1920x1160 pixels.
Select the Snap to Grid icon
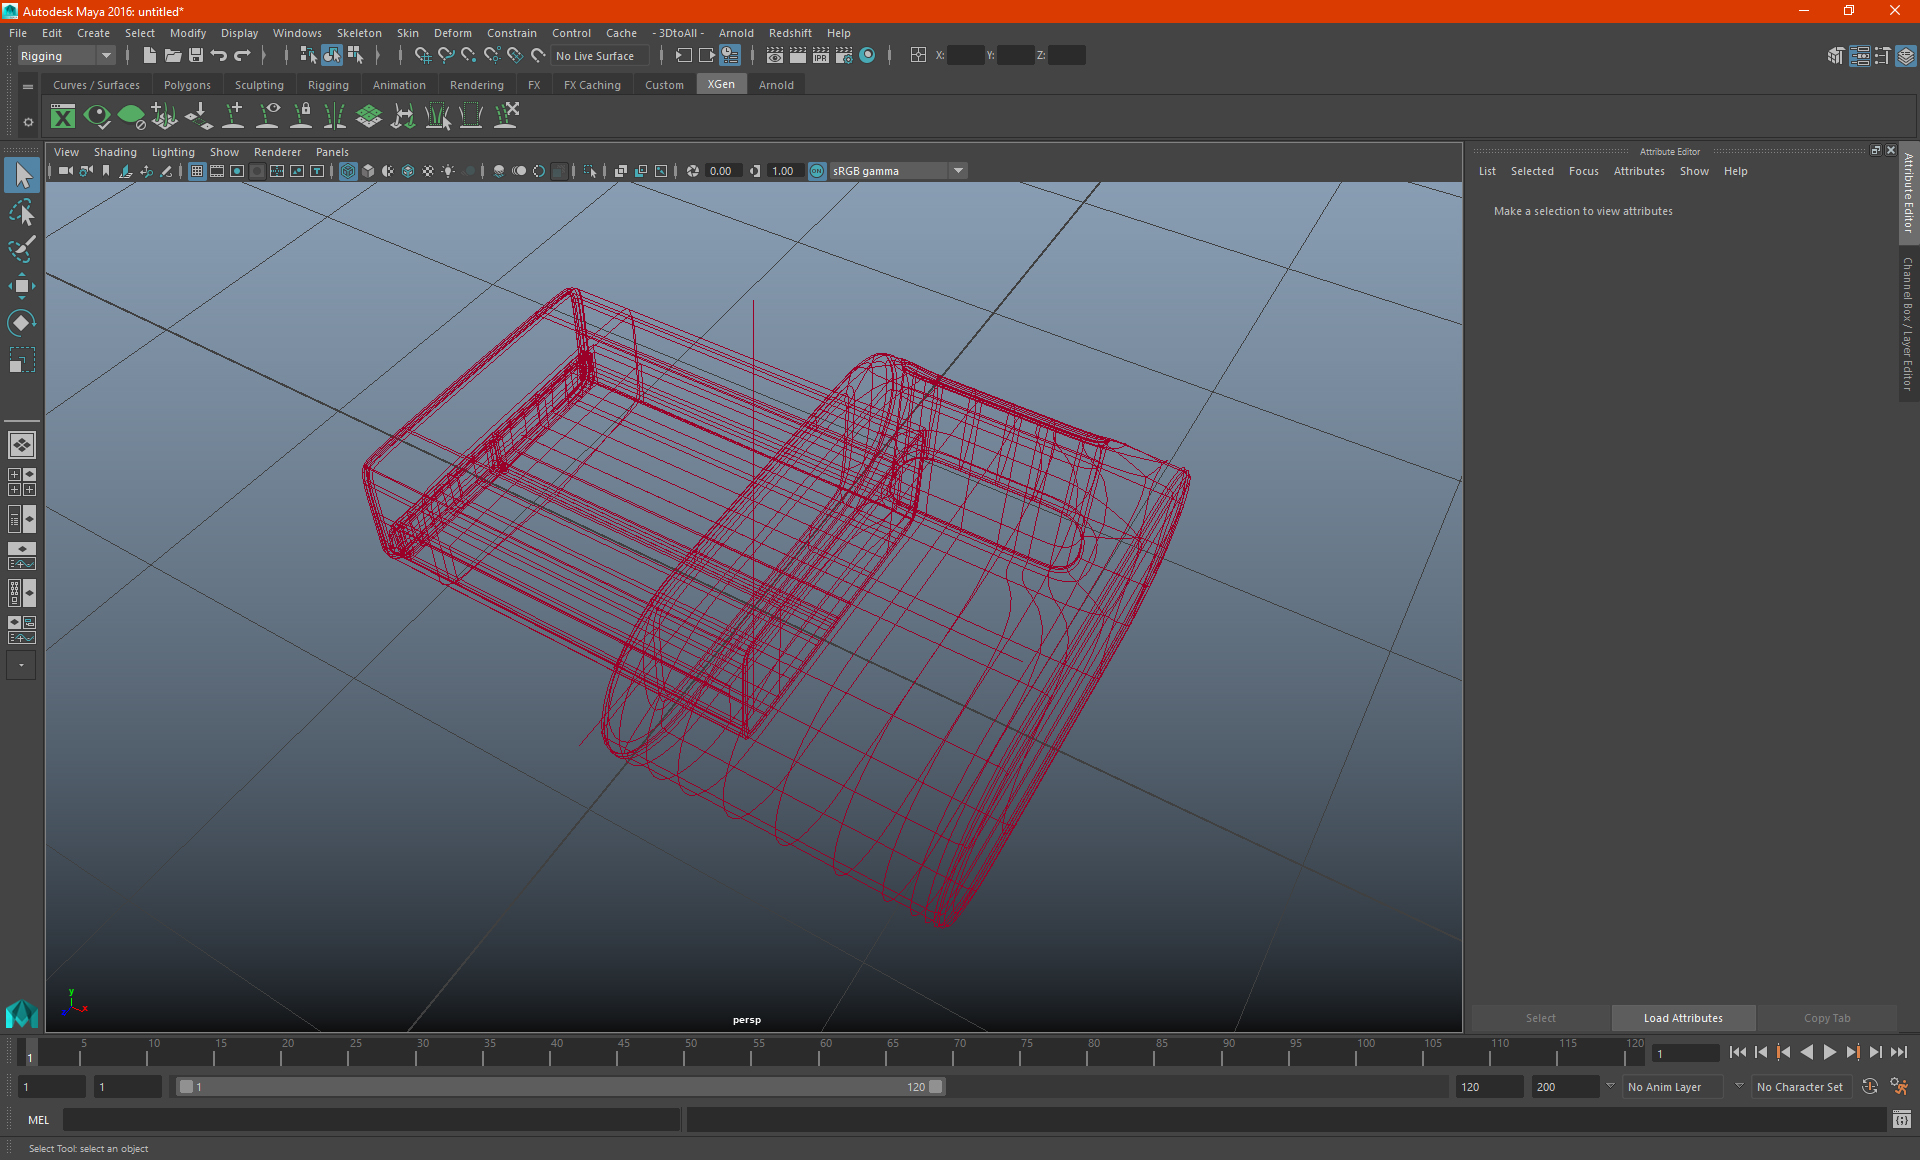coord(422,55)
